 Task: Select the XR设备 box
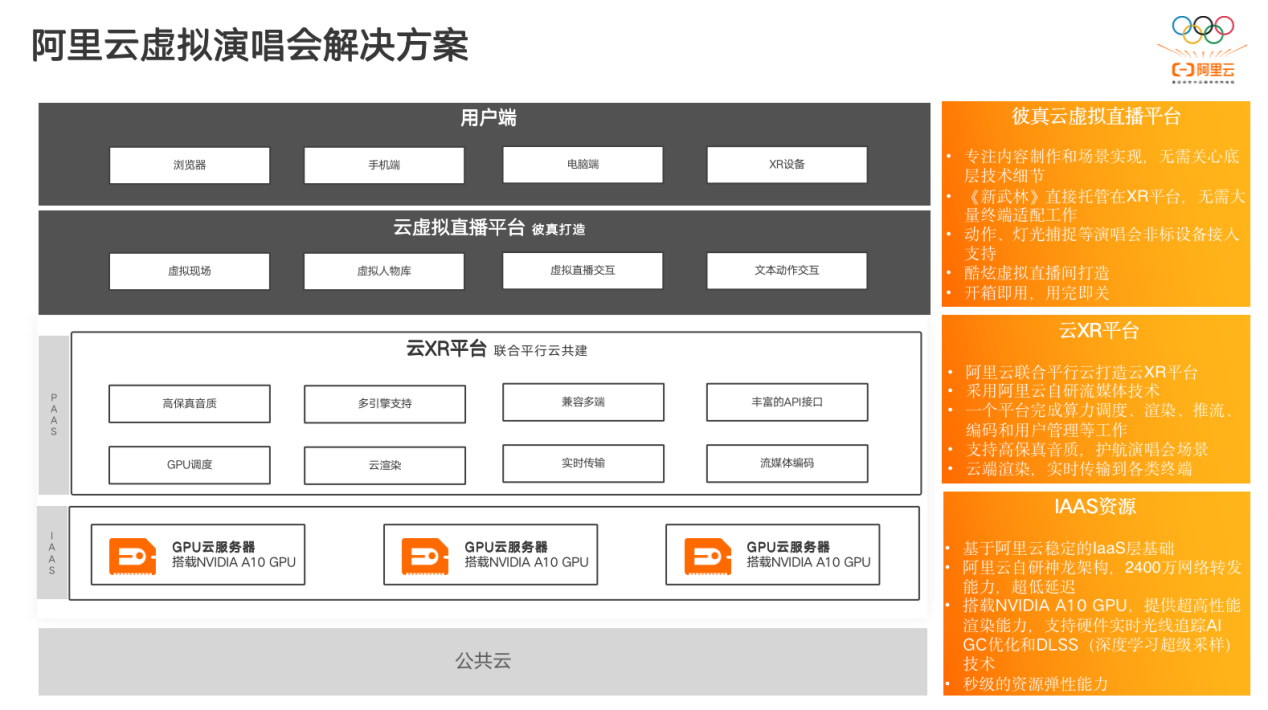(x=787, y=164)
